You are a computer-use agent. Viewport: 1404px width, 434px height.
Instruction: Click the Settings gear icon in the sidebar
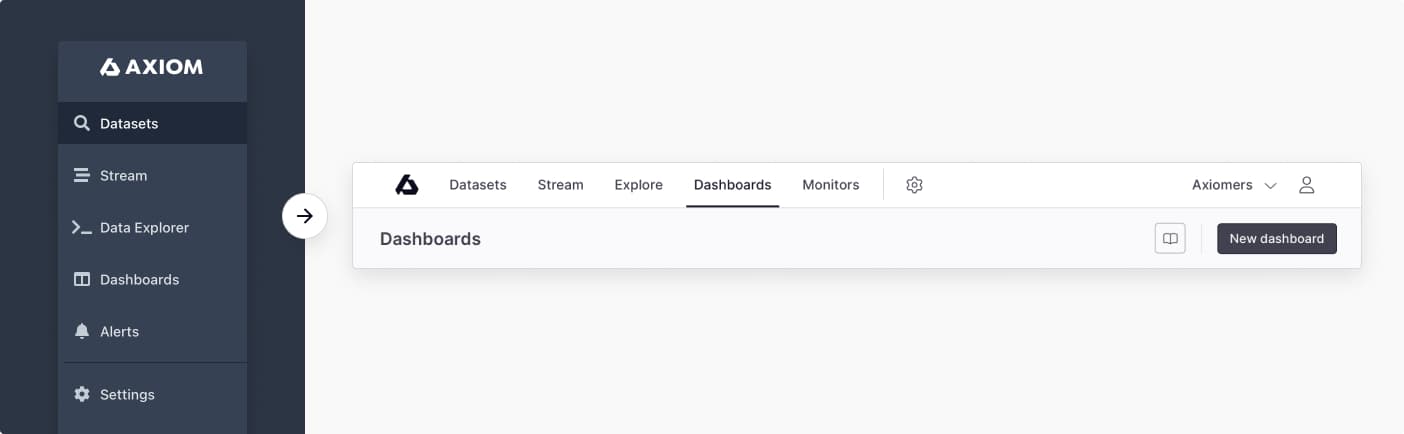point(82,394)
